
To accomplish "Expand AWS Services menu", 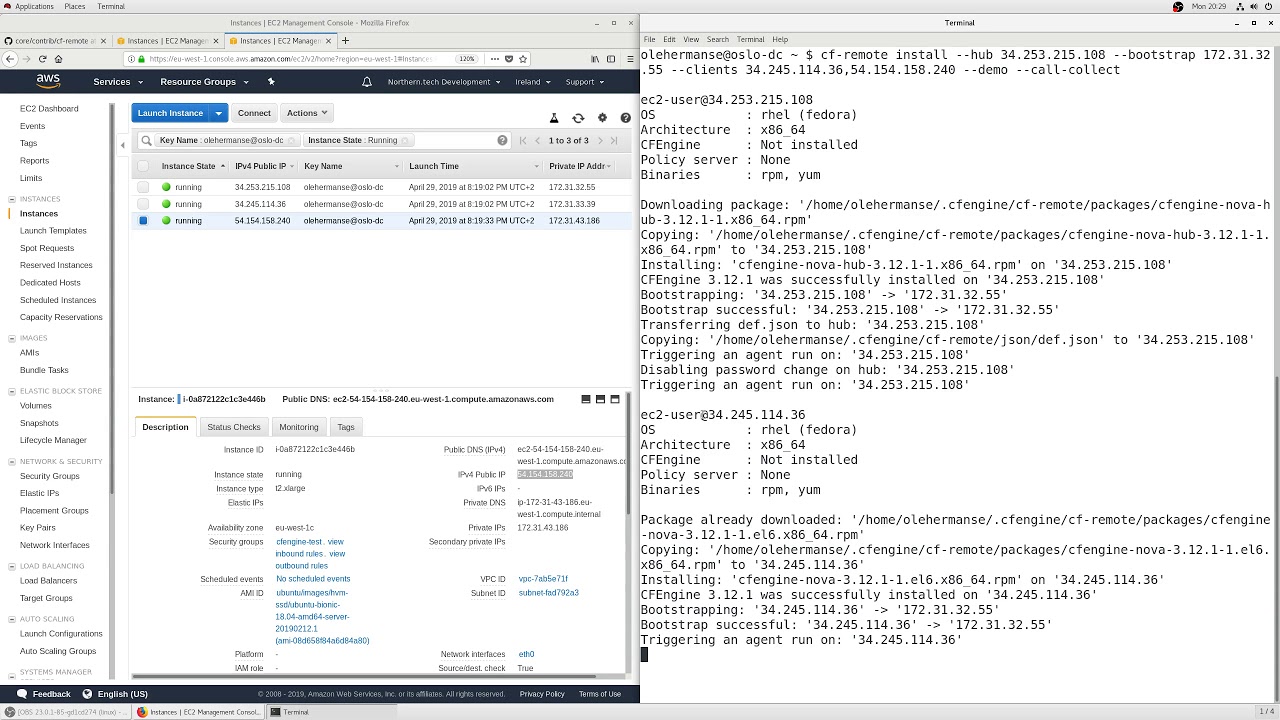I will click(118, 82).
